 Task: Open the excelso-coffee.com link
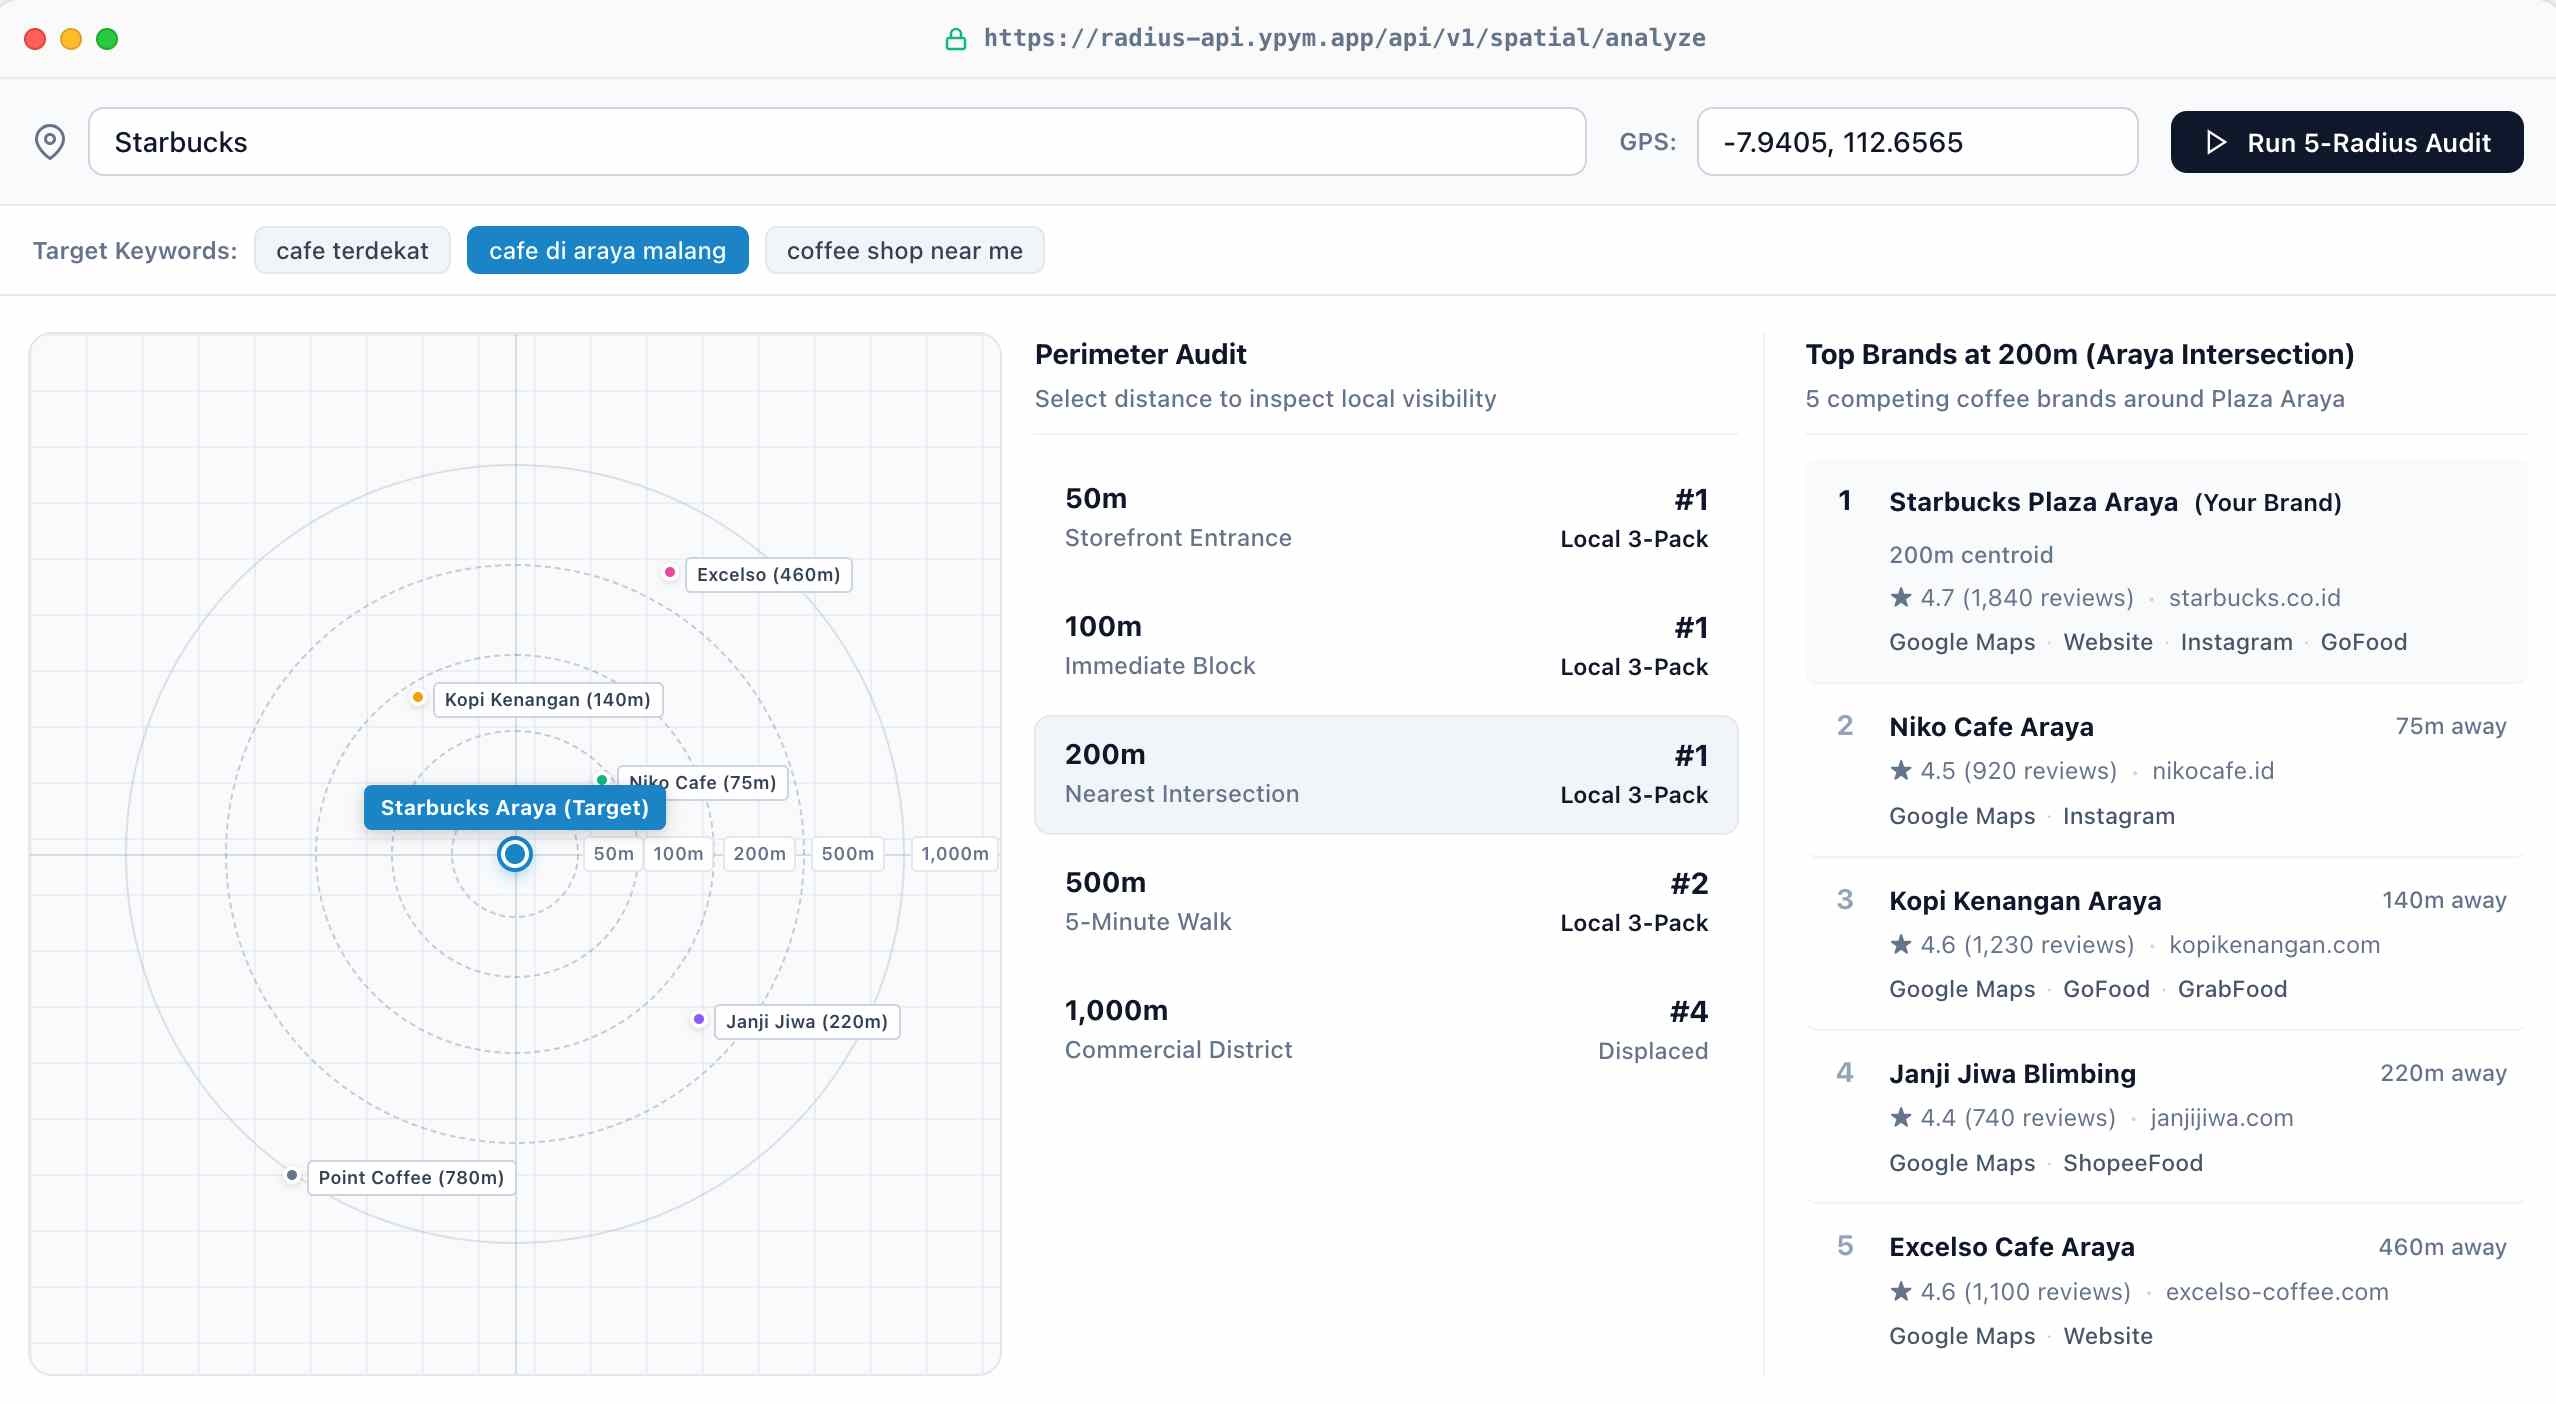point(2277,1292)
